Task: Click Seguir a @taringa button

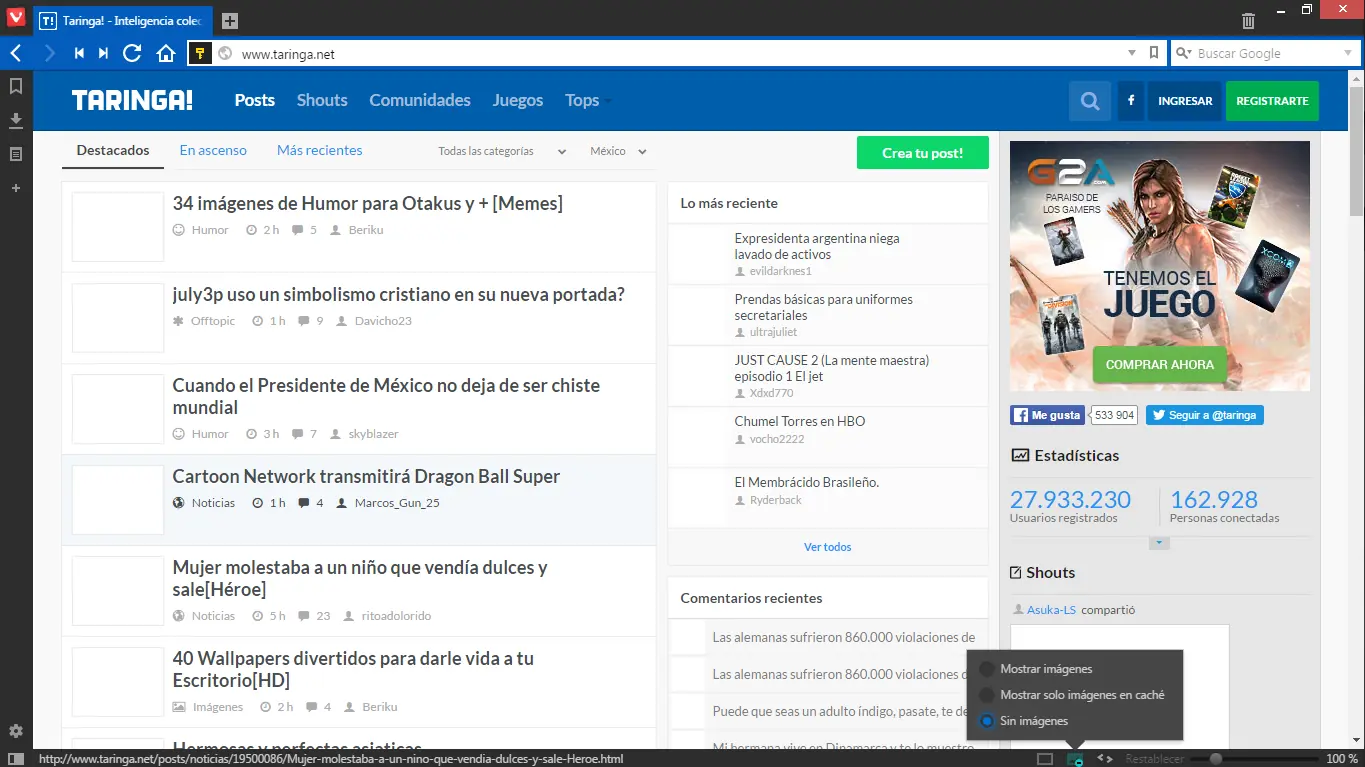Action: [x=1204, y=415]
